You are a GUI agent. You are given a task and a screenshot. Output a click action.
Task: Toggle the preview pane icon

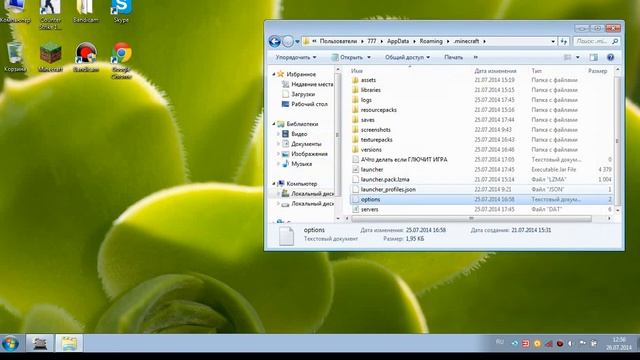[x=593, y=58]
